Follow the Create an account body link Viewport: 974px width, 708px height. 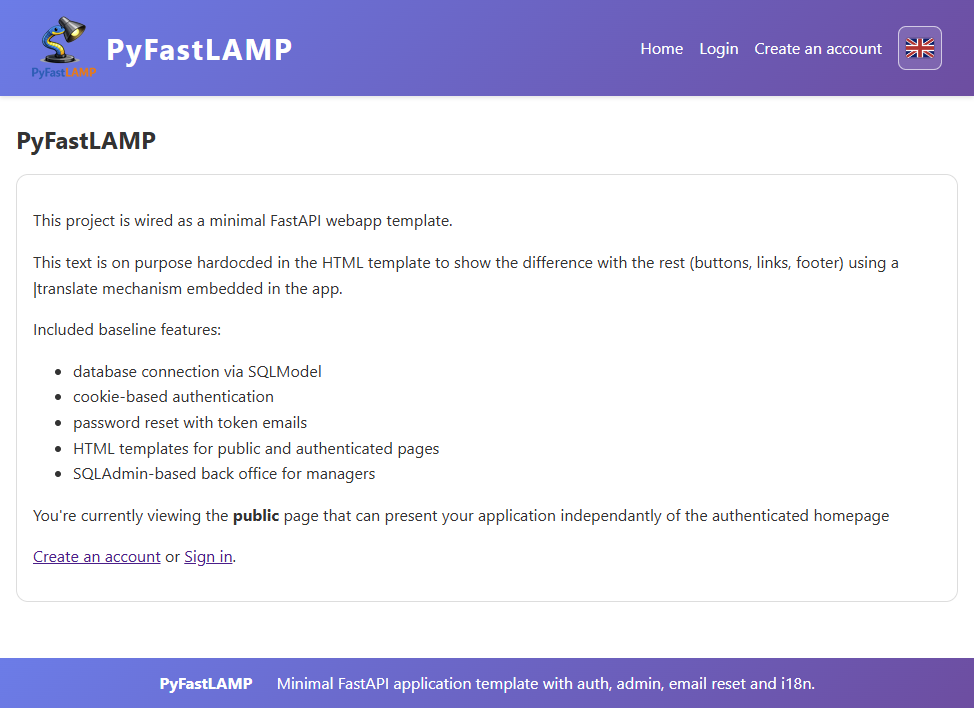tap(96, 557)
